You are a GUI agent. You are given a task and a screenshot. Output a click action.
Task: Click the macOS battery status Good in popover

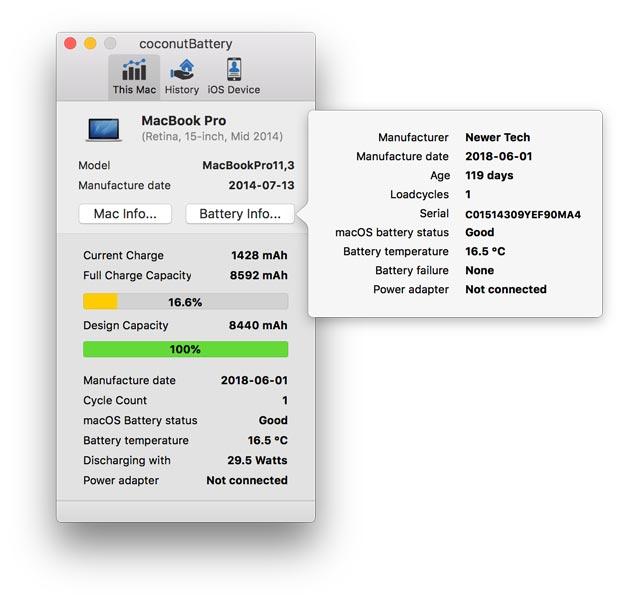[x=480, y=232]
